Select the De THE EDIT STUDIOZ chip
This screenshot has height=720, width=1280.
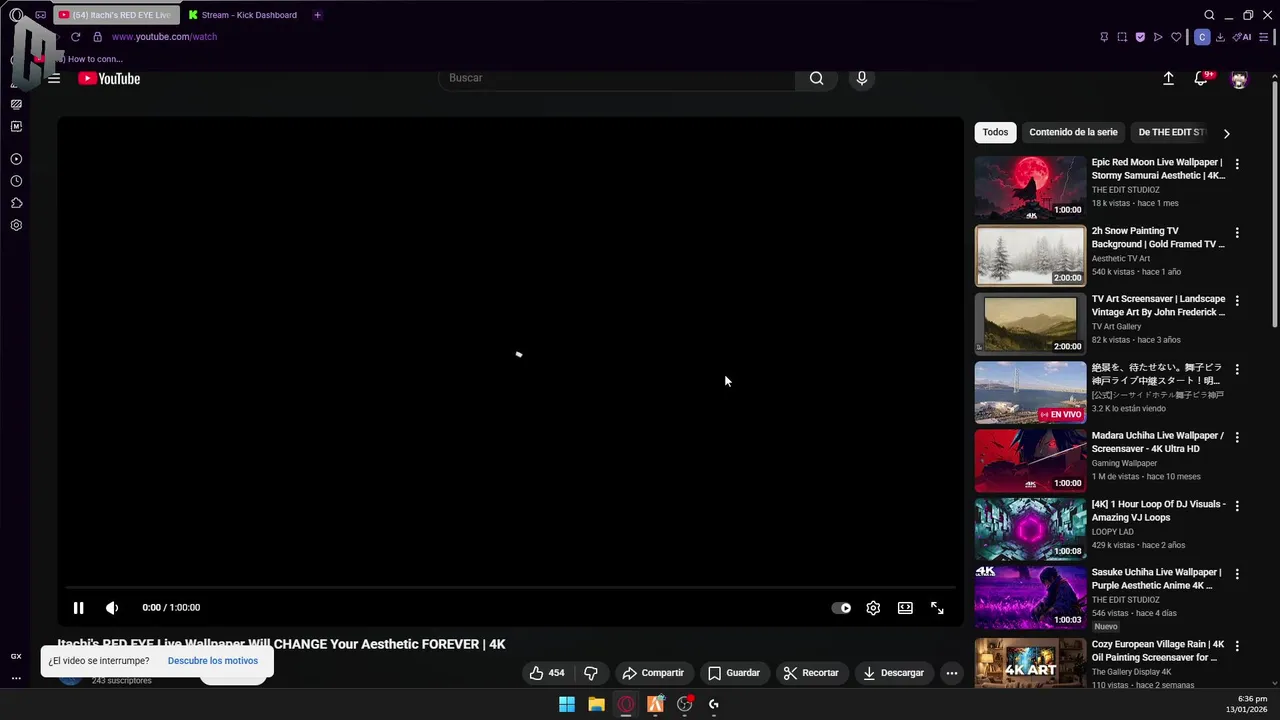(x=1172, y=132)
